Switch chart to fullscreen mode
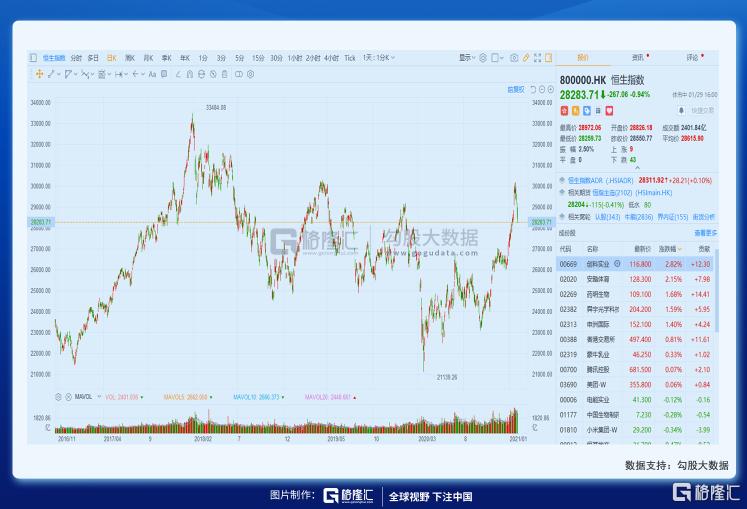Screen dimensions: 747x509 tap(537, 58)
